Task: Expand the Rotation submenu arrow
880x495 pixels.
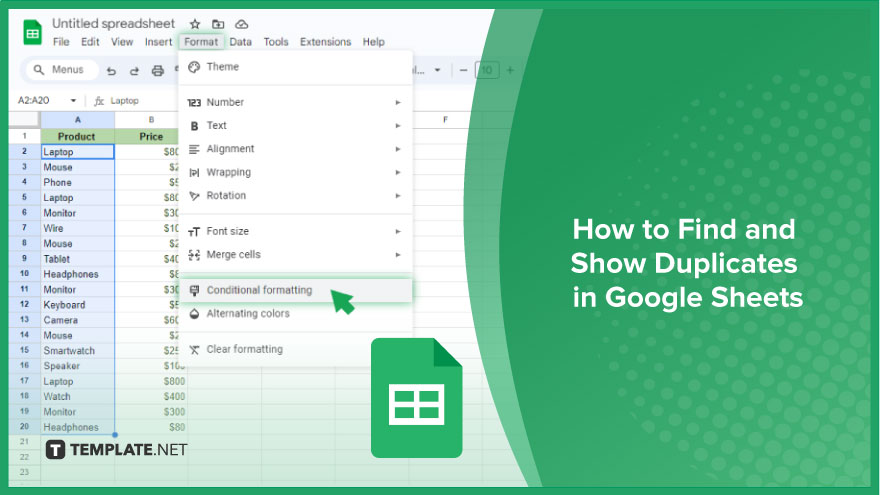Action: [397, 196]
